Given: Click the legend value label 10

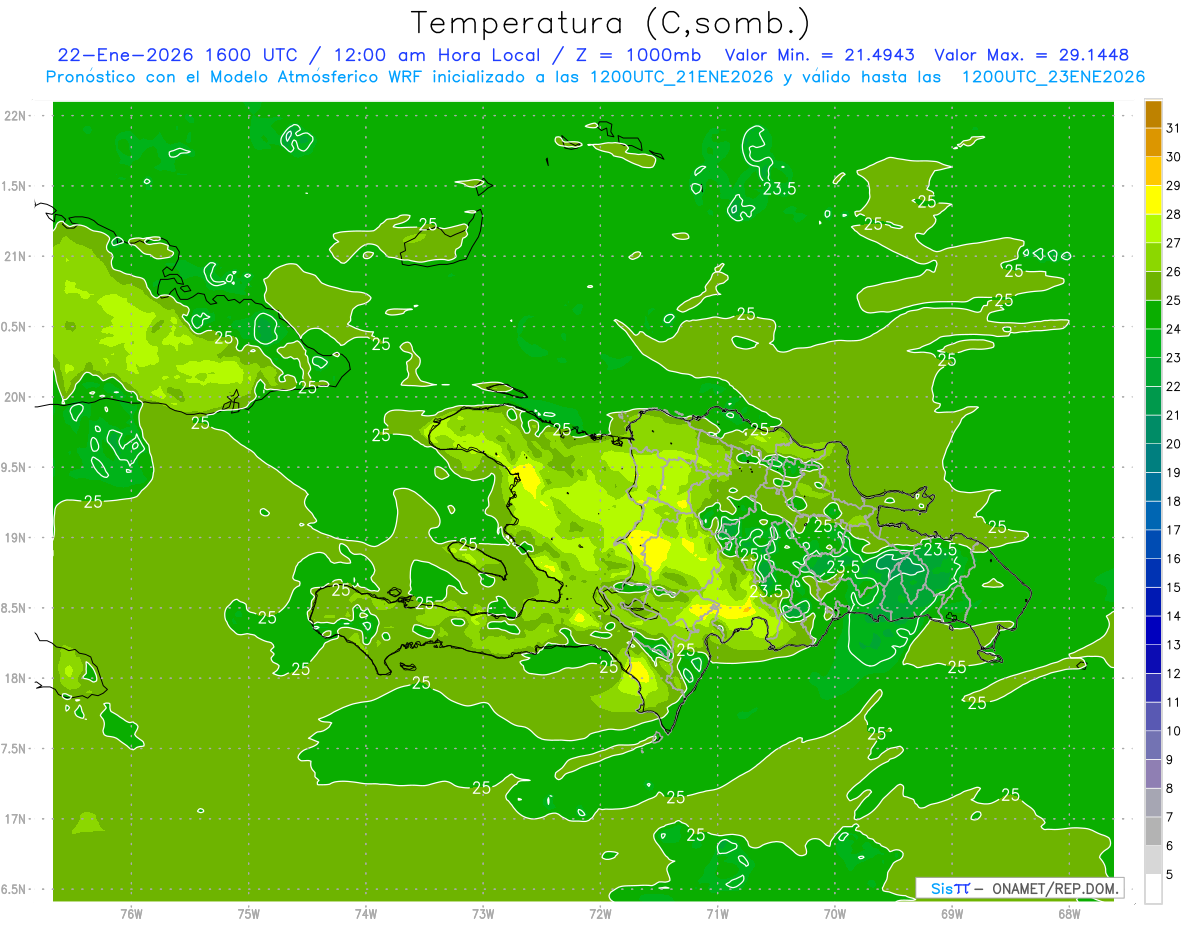Looking at the screenshot, I should [x=1174, y=731].
